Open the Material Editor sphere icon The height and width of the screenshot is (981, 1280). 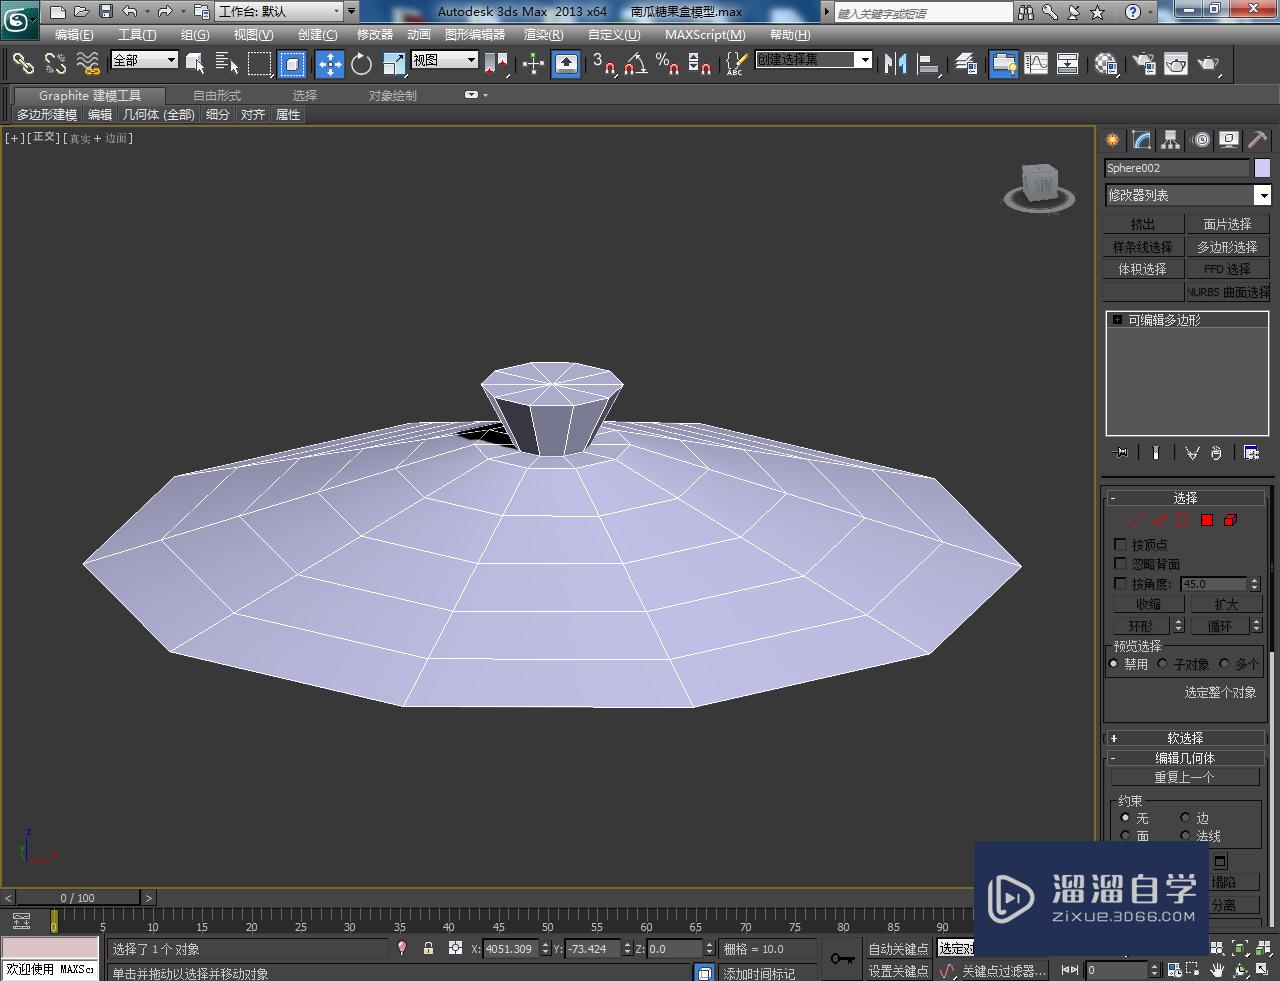pyautogui.click(x=1106, y=64)
